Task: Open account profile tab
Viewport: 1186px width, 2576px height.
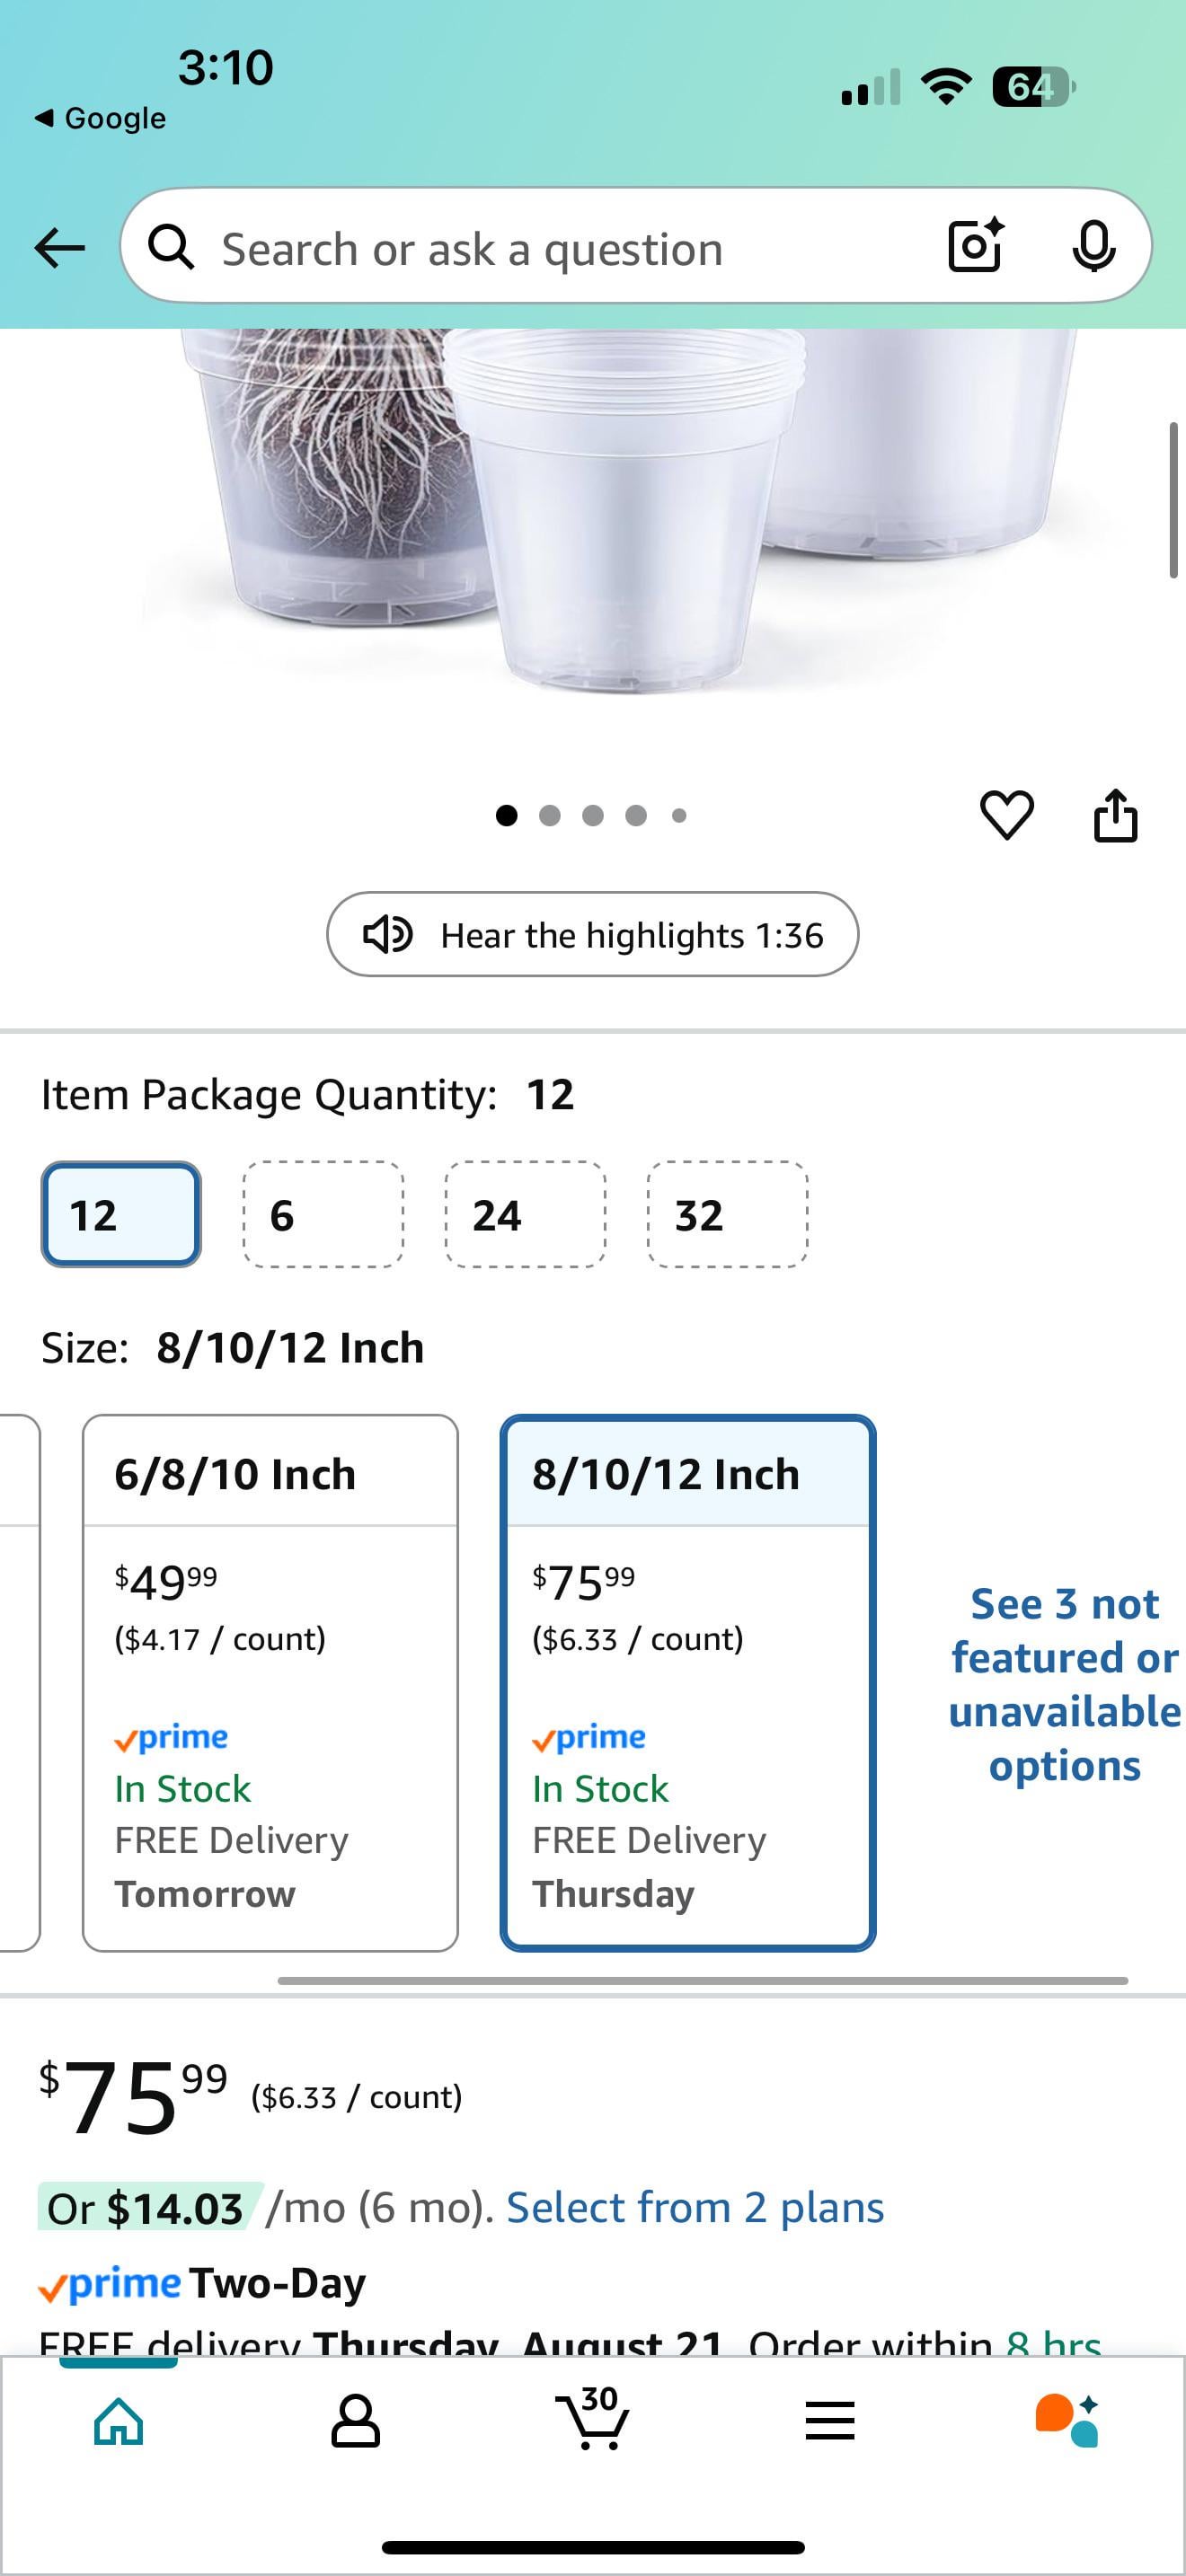Action: [355, 2421]
